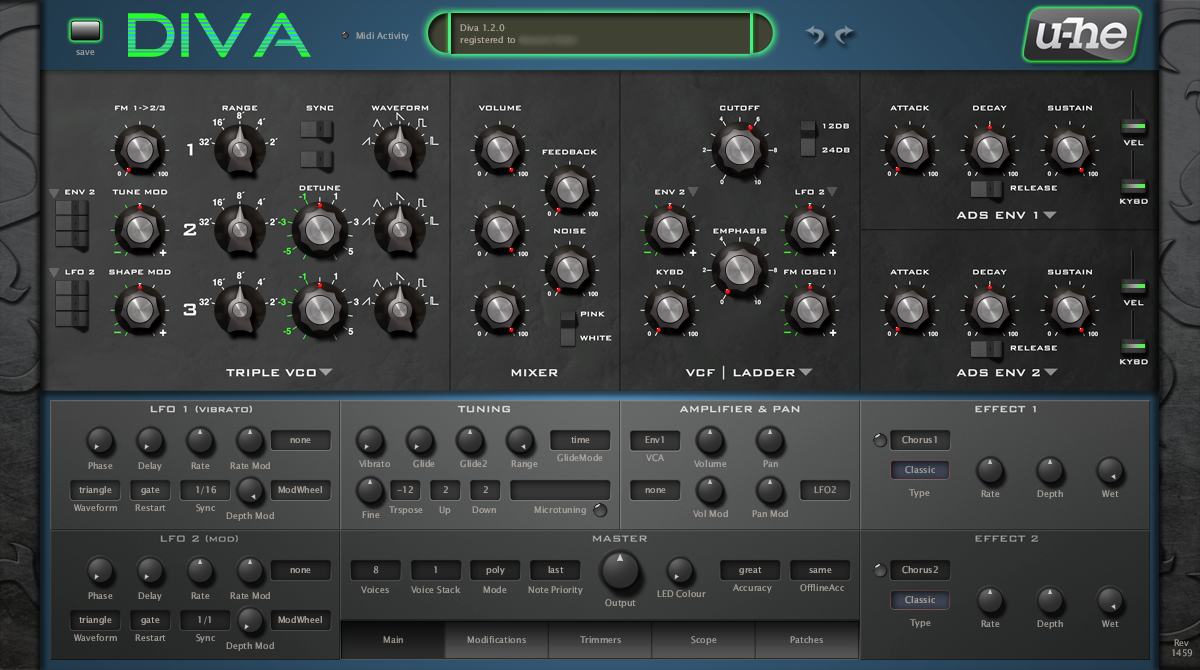This screenshot has height=670, width=1200.
Task: Click the undo arrow icon
Action: click(x=817, y=36)
